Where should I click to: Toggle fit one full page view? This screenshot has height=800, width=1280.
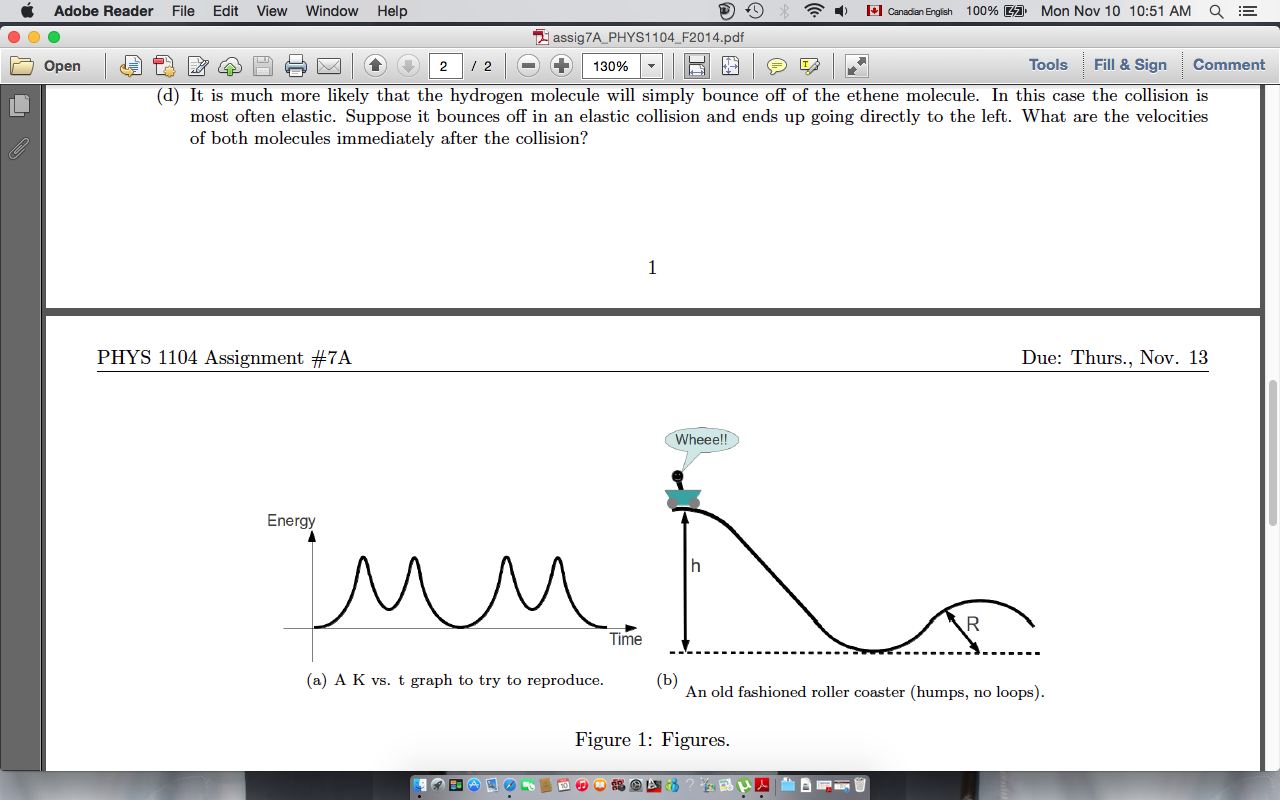(x=731, y=66)
